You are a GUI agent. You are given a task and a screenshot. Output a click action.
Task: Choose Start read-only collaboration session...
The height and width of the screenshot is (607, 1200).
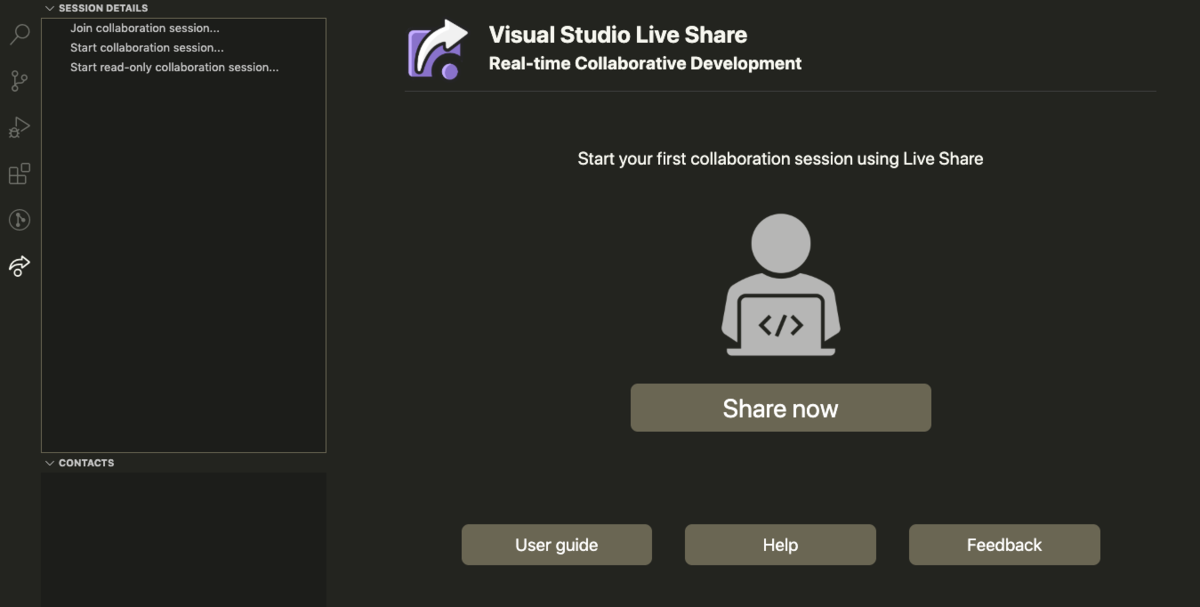(x=174, y=68)
